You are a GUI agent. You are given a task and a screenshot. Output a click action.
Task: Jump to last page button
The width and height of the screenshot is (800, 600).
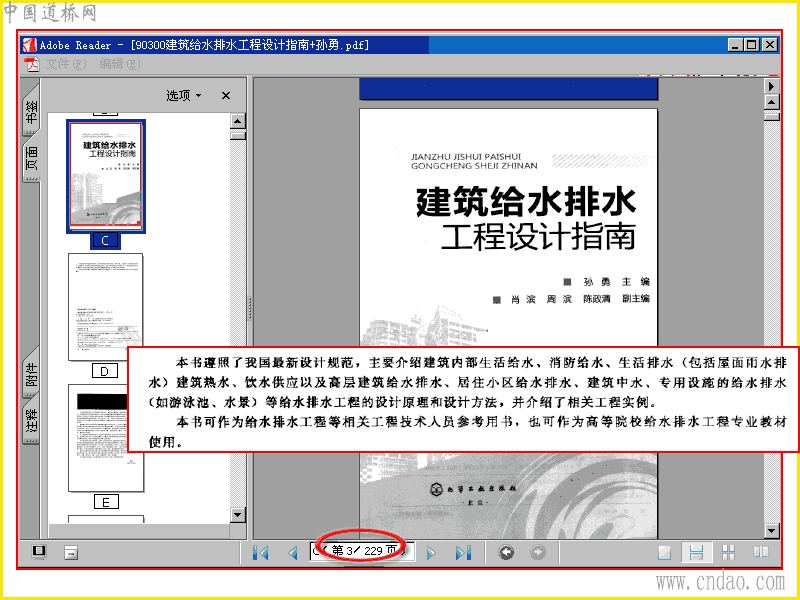click(463, 552)
